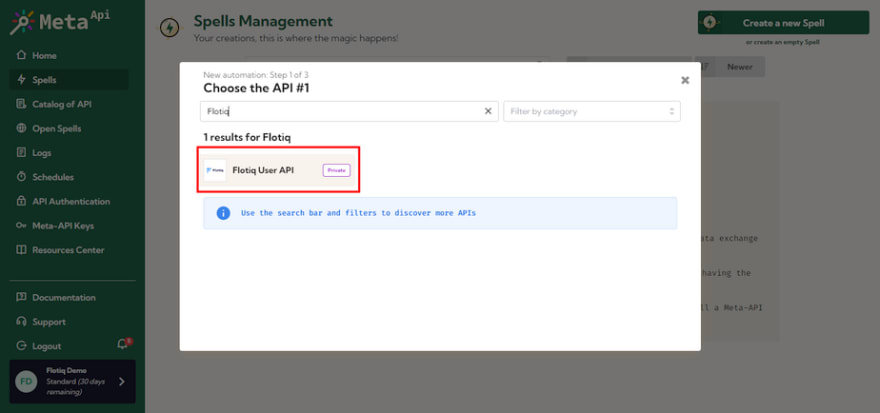Focus the API search field containing Flotiq
This screenshot has height=413, width=880.
[349, 111]
